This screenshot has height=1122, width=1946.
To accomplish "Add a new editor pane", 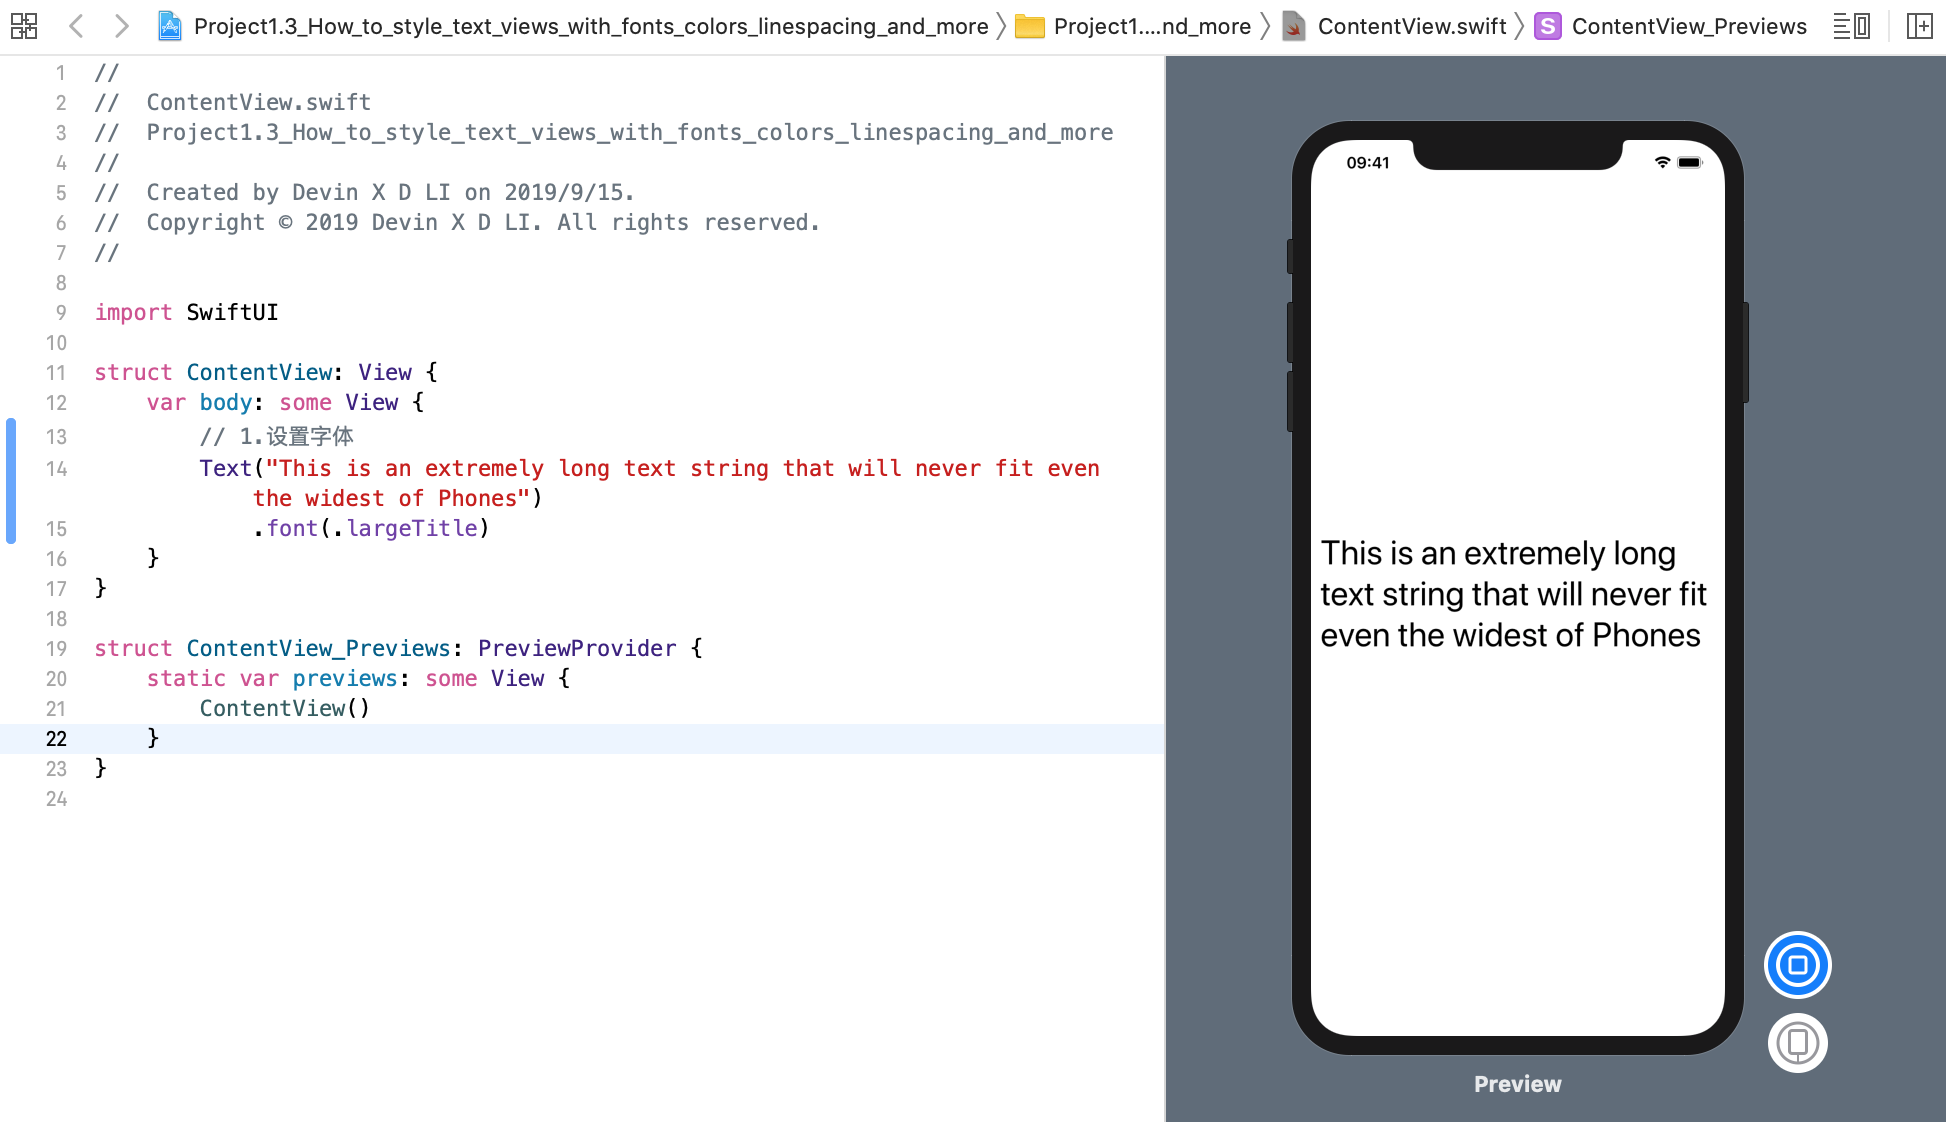I will click(1920, 26).
